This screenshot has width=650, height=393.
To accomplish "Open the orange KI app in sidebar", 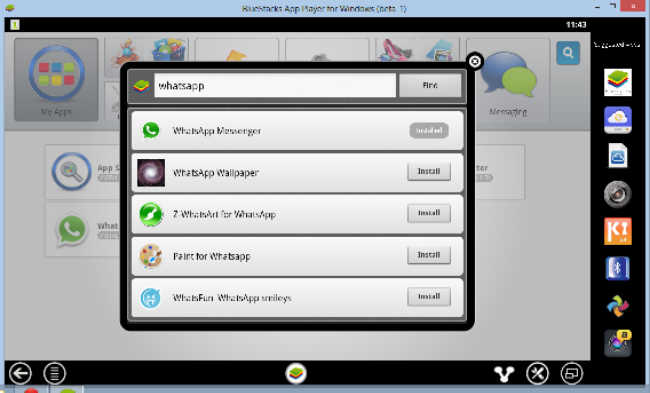I will tap(618, 231).
